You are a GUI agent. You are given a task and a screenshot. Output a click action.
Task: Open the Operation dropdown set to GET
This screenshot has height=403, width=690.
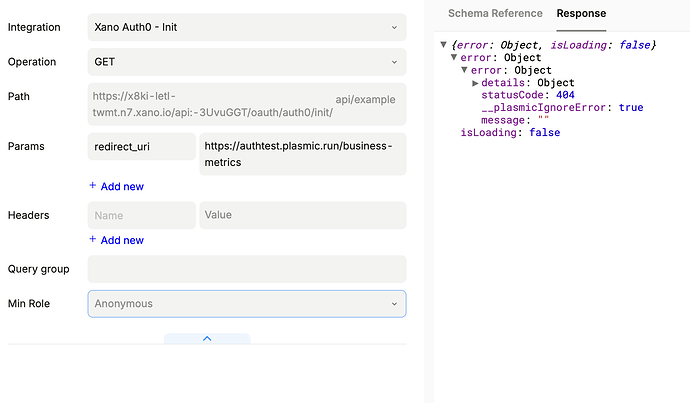[x=246, y=62]
